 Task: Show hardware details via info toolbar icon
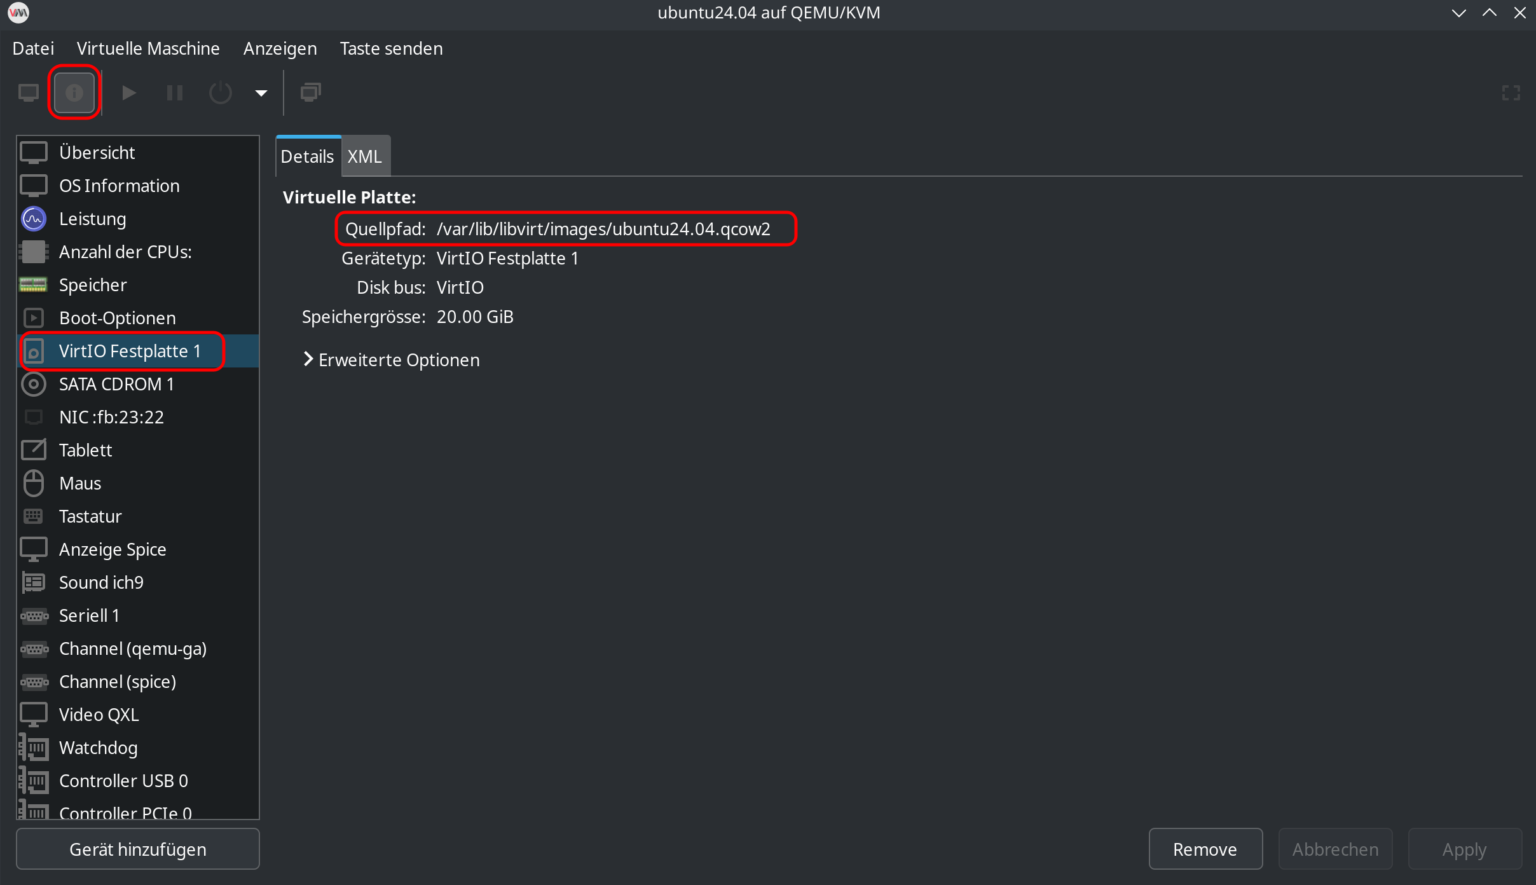pos(74,92)
